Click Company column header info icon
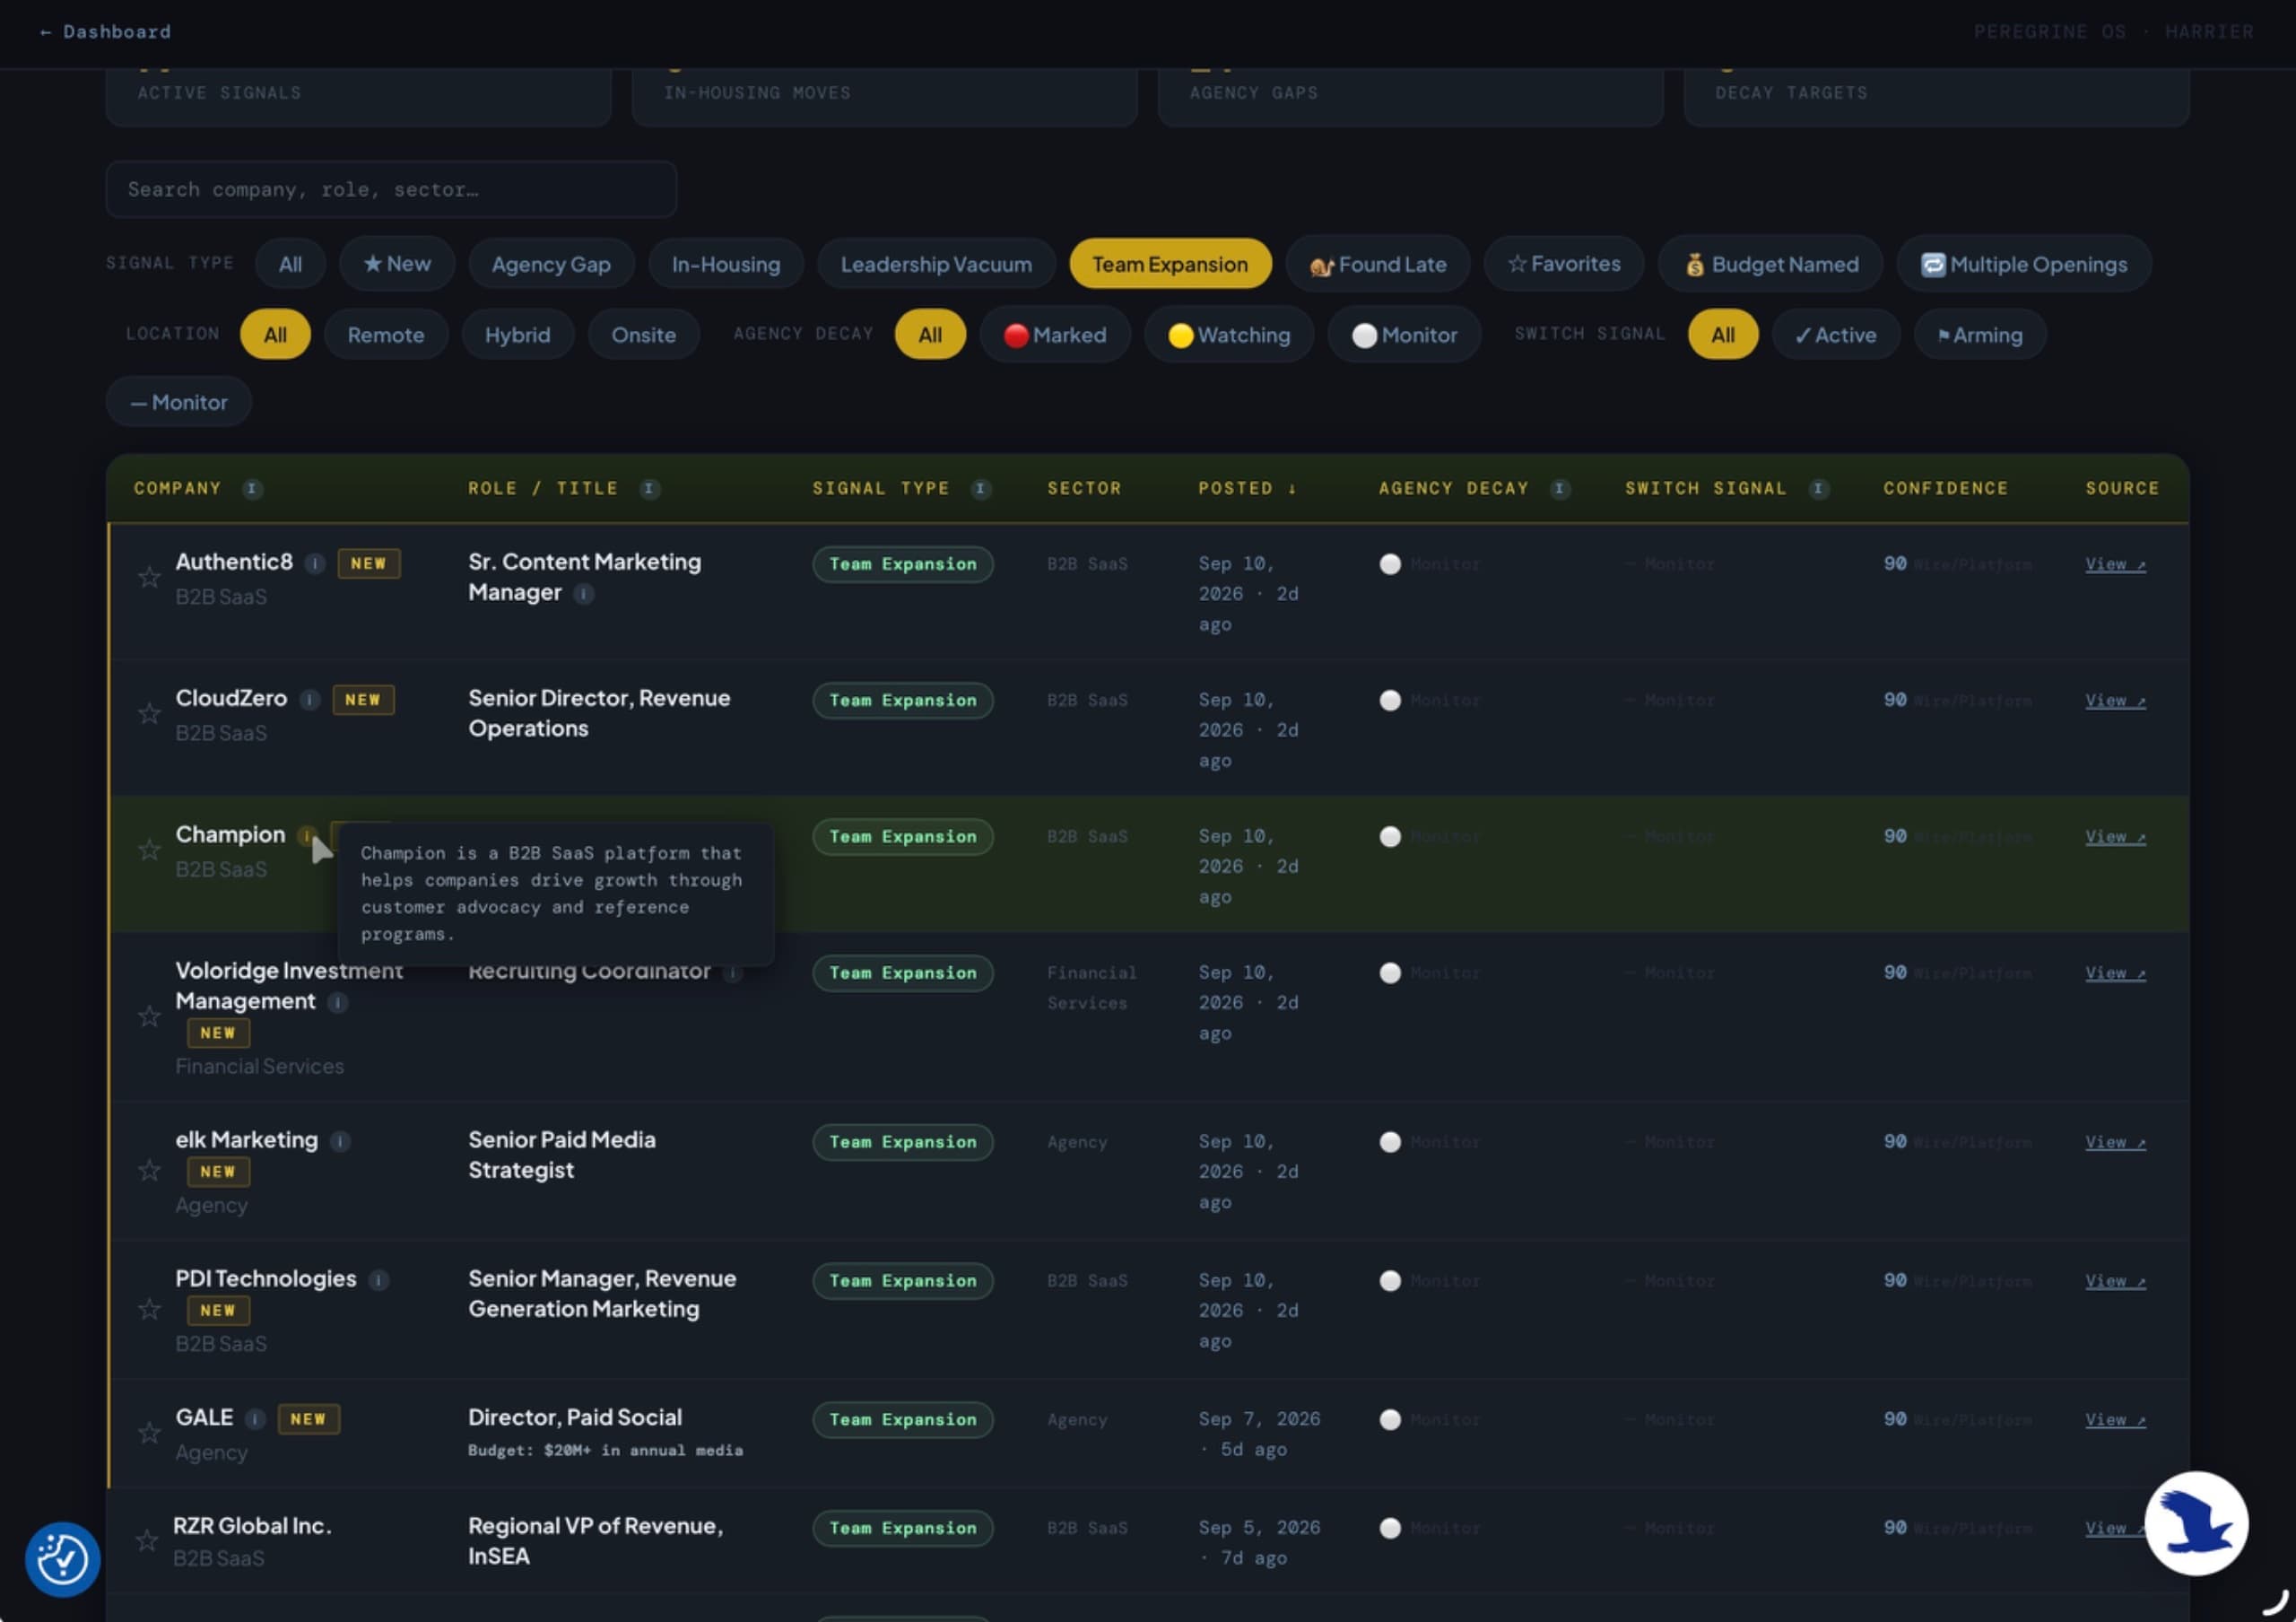The width and height of the screenshot is (2296, 1622). pyautogui.click(x=252, y=488)
